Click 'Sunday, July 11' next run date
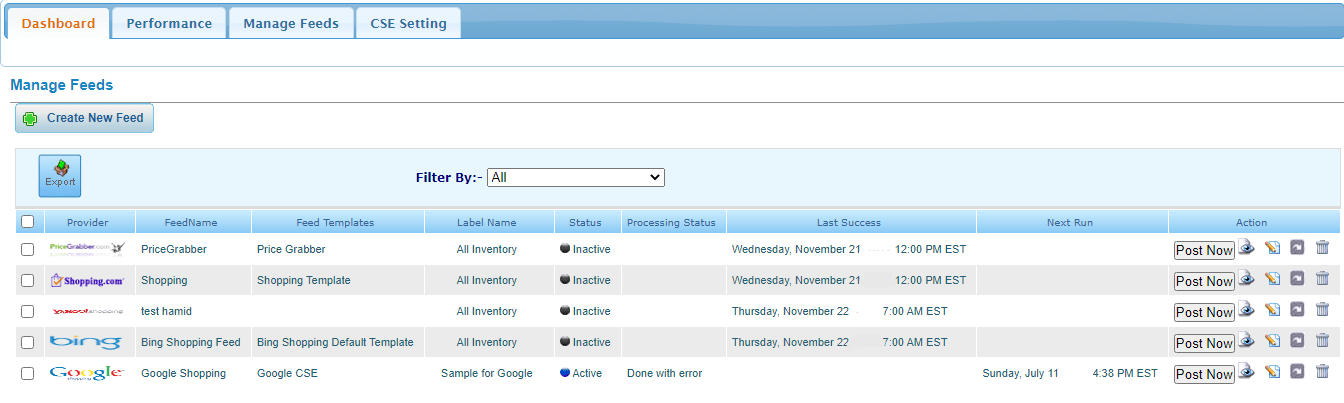The image size is (1344, 403). pos(1021,373)
